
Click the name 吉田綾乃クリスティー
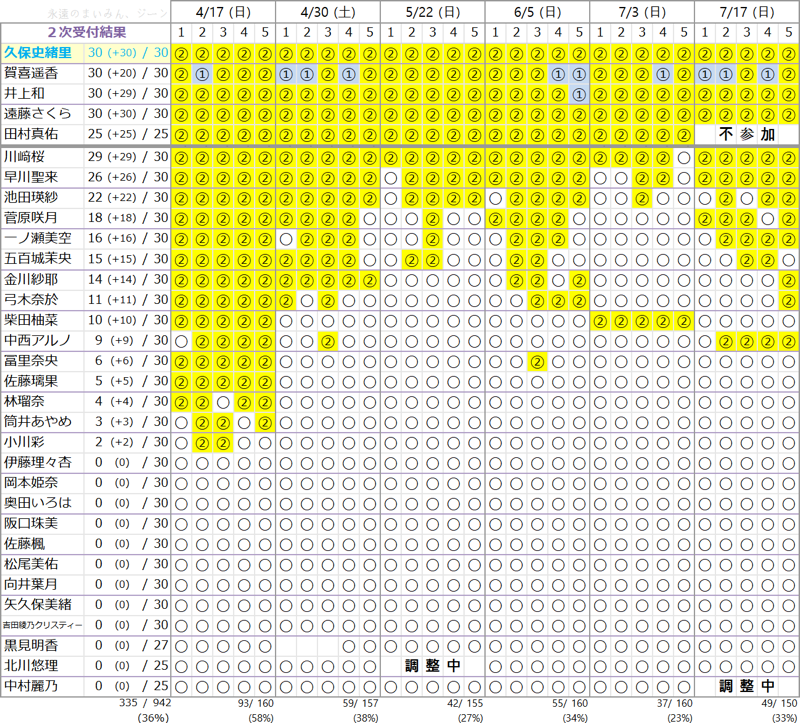[43, 625]
